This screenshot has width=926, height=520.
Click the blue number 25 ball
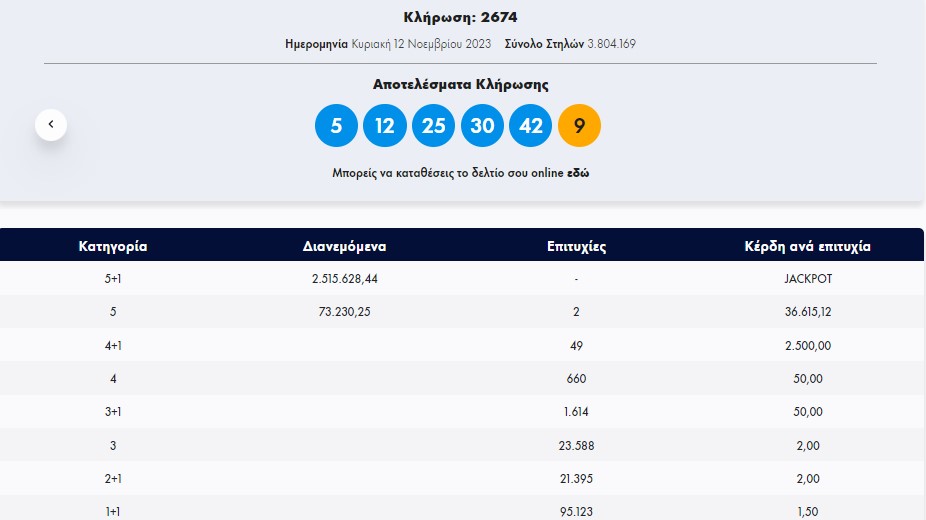(x=433, y=126)
